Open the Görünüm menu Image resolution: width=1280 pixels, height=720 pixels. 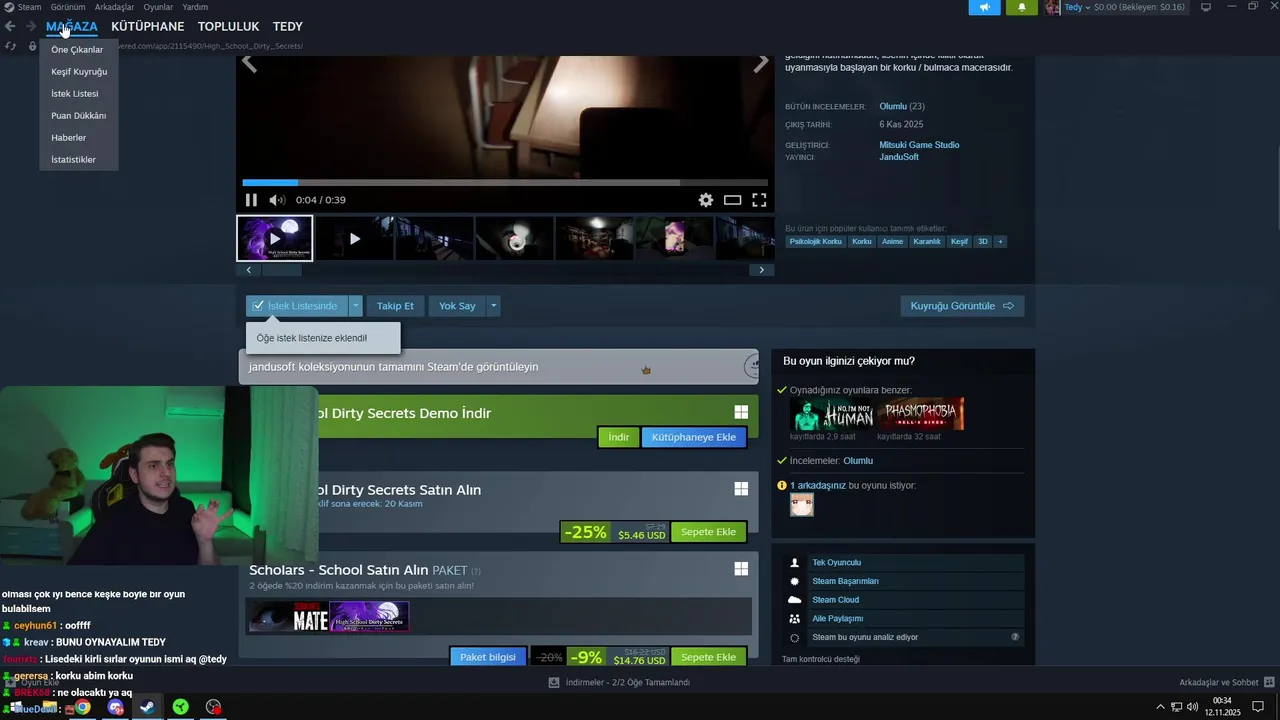(x=68, y=7)
